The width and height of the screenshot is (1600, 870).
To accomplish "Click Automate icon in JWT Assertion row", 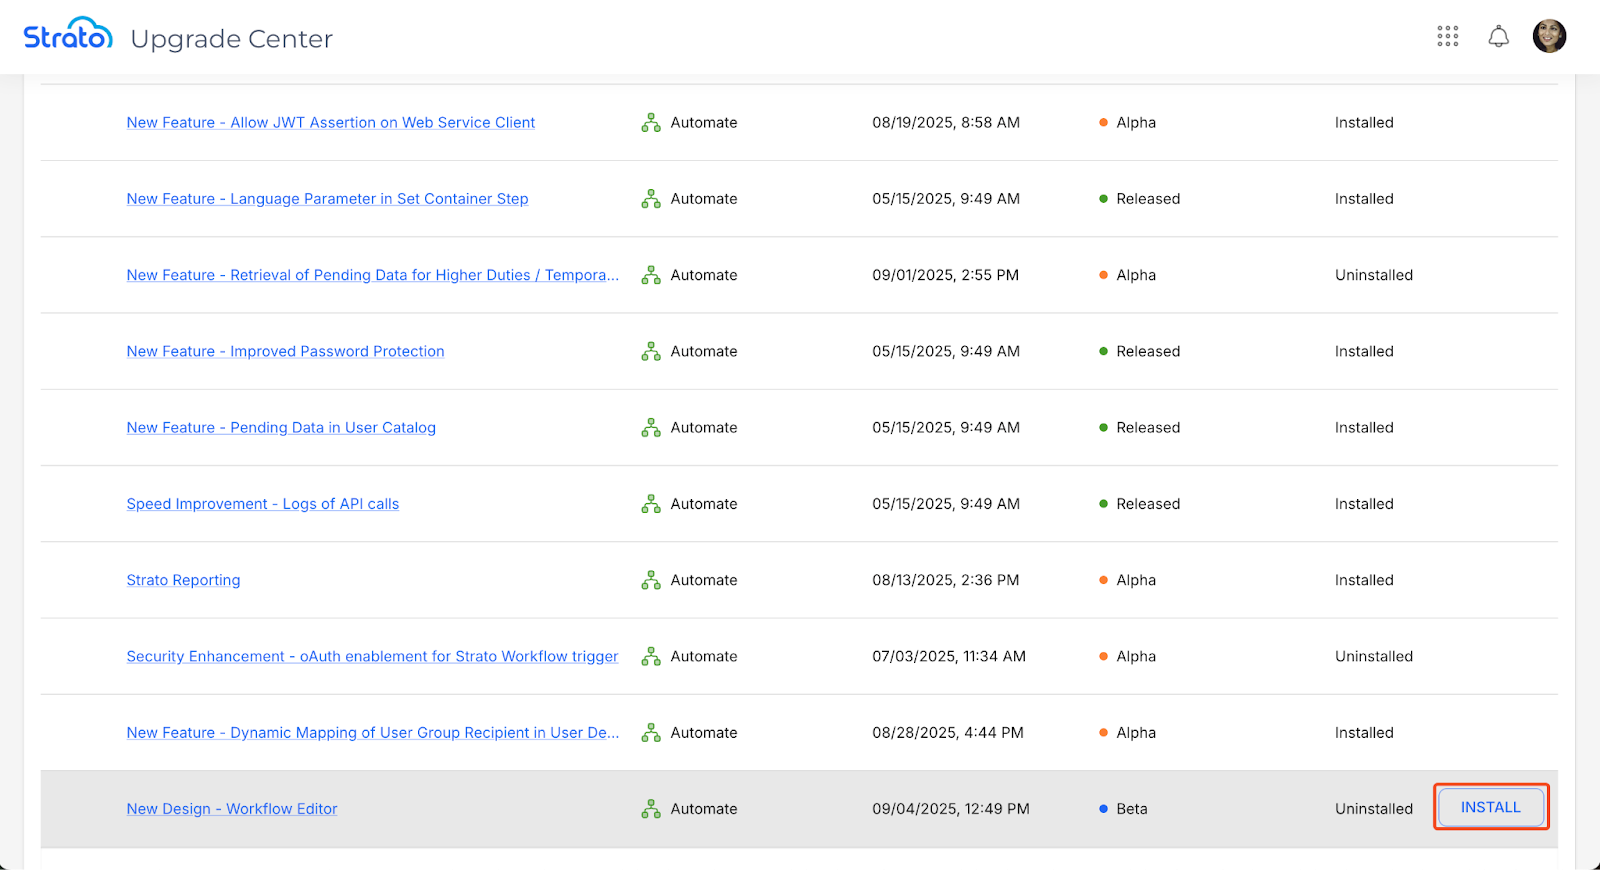I will [651, 123].
